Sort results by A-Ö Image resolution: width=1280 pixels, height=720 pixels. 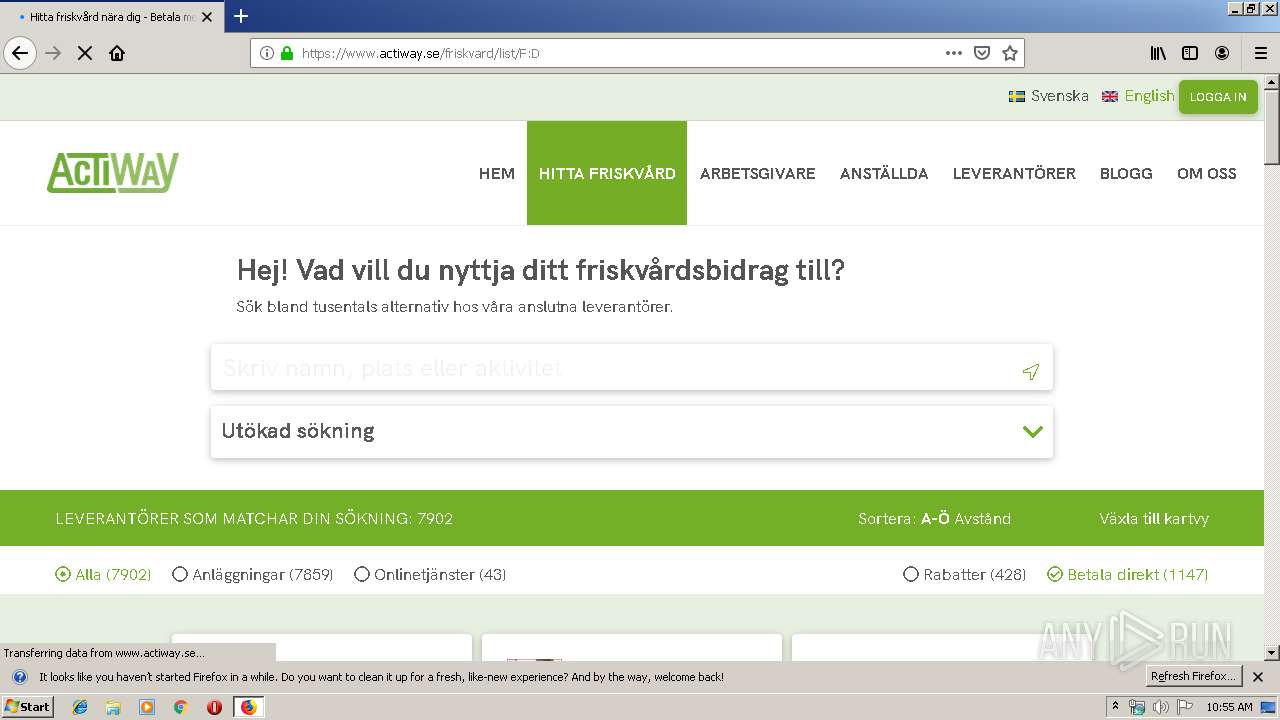935,519
